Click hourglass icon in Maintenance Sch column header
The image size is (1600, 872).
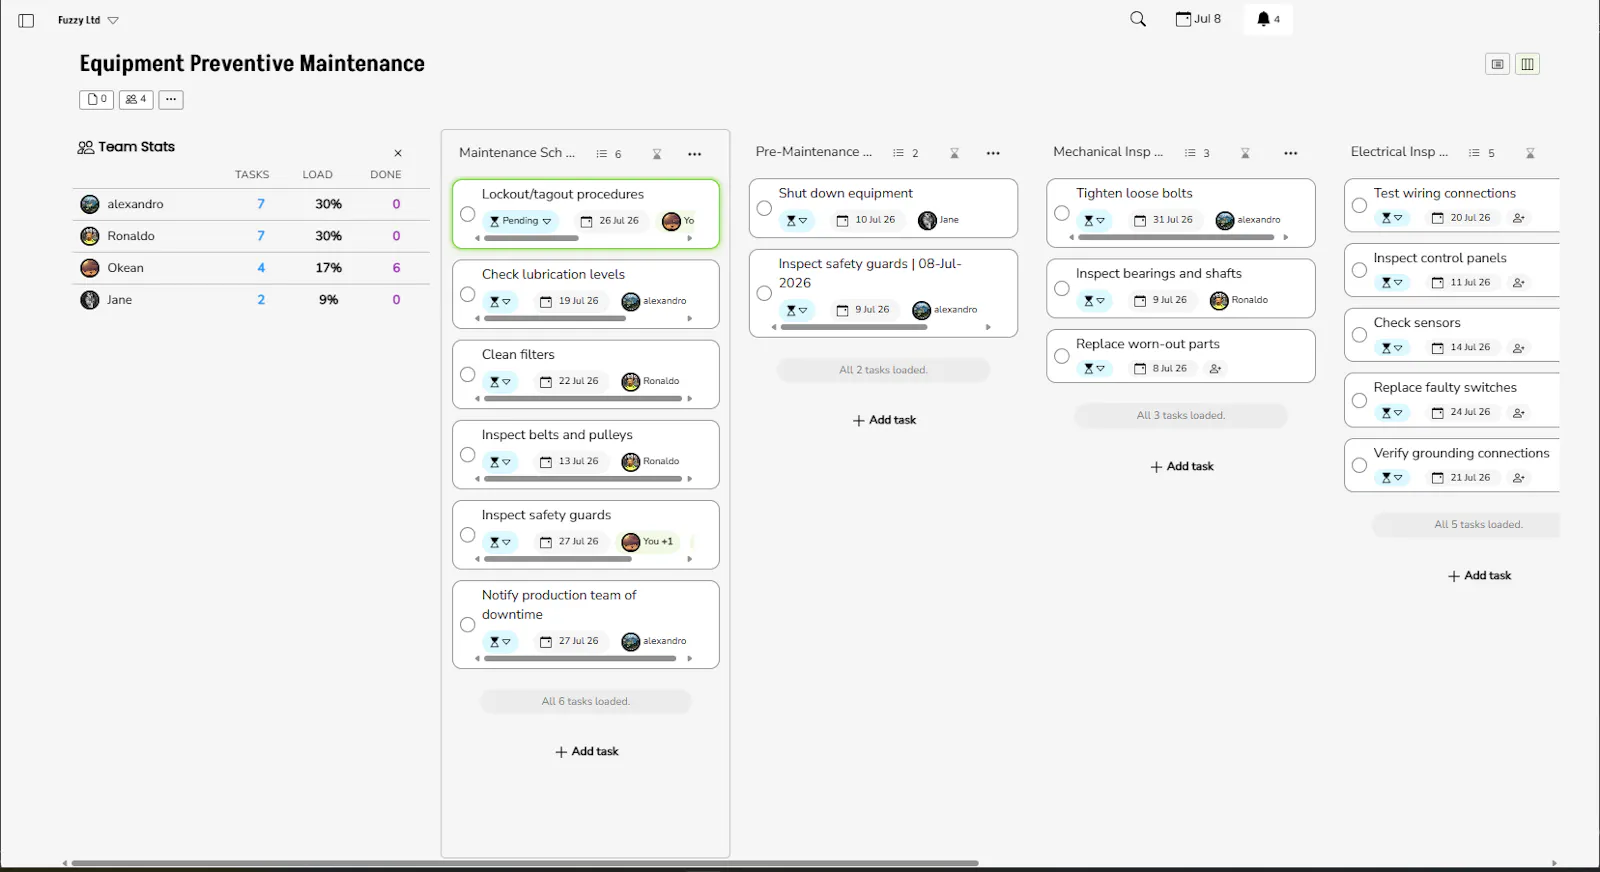[657, 154]
